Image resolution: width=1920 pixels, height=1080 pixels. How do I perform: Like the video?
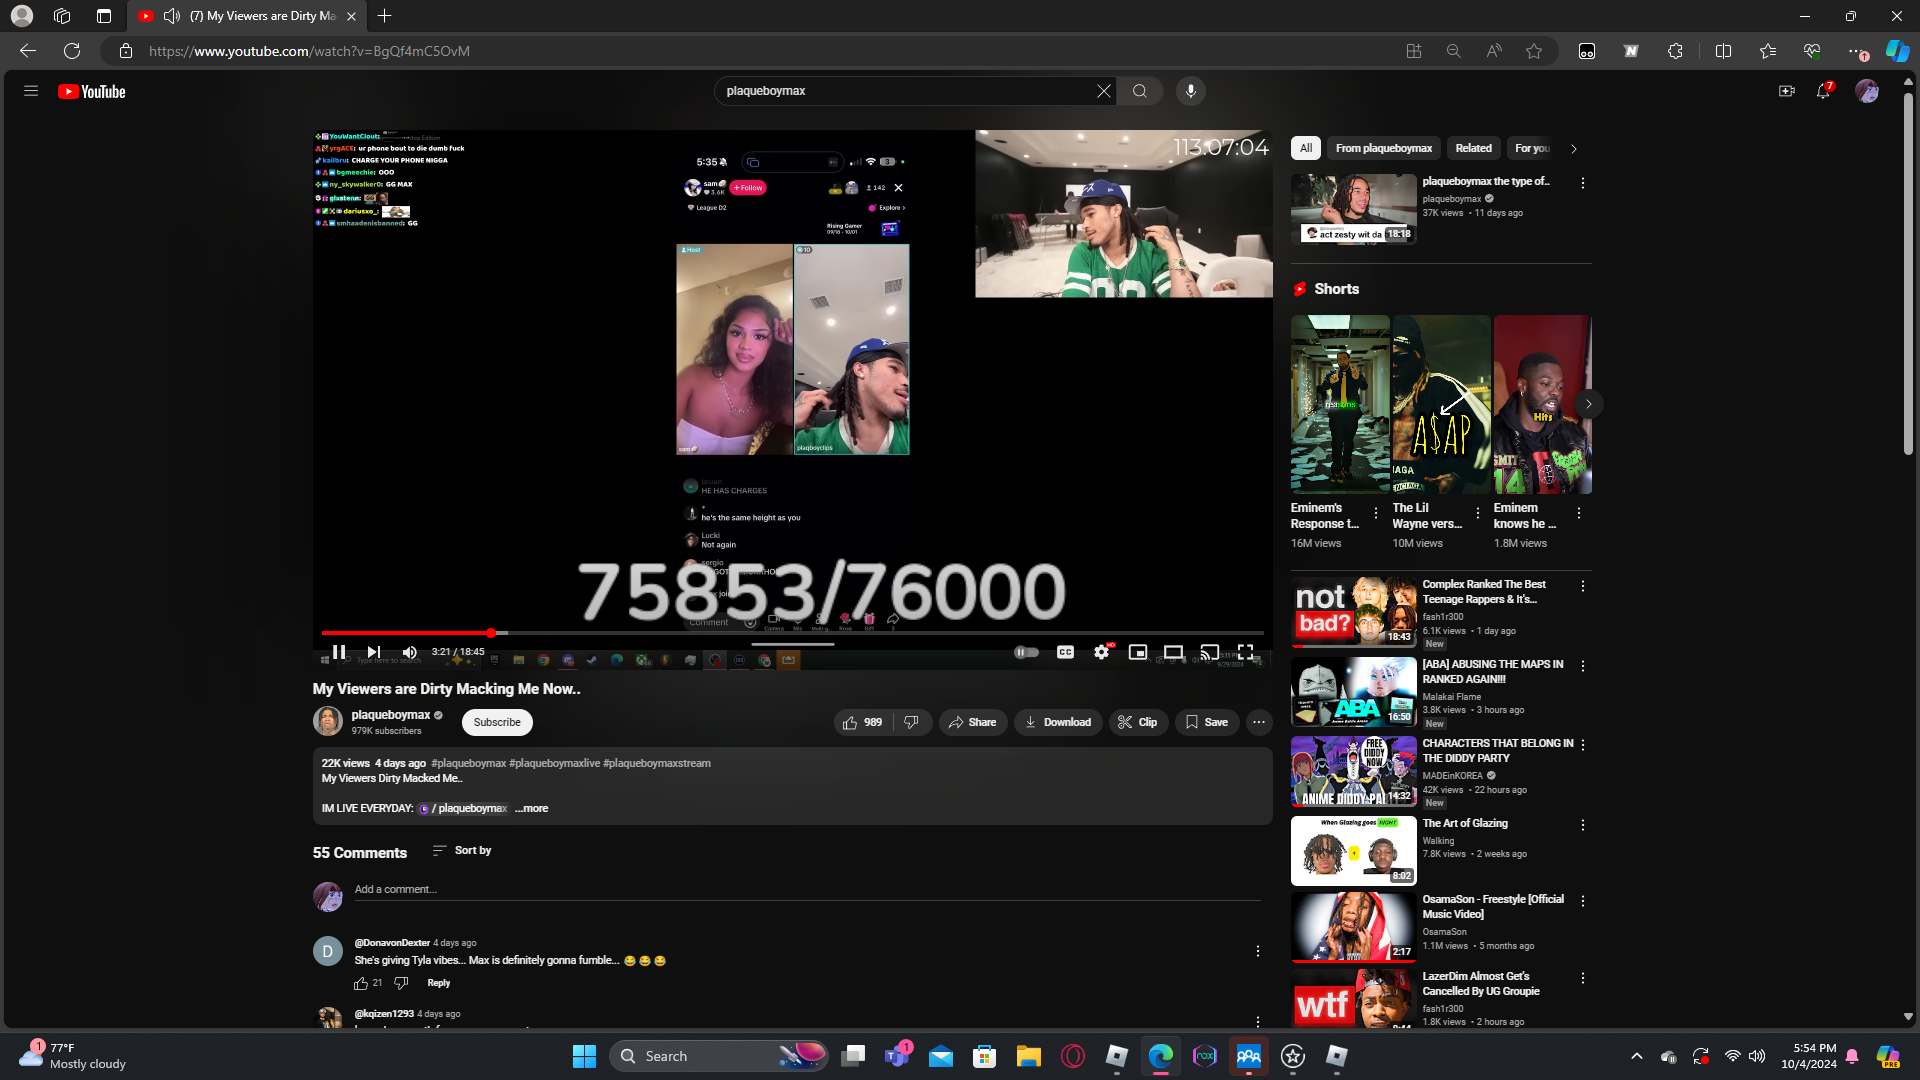tap(862, 722)
